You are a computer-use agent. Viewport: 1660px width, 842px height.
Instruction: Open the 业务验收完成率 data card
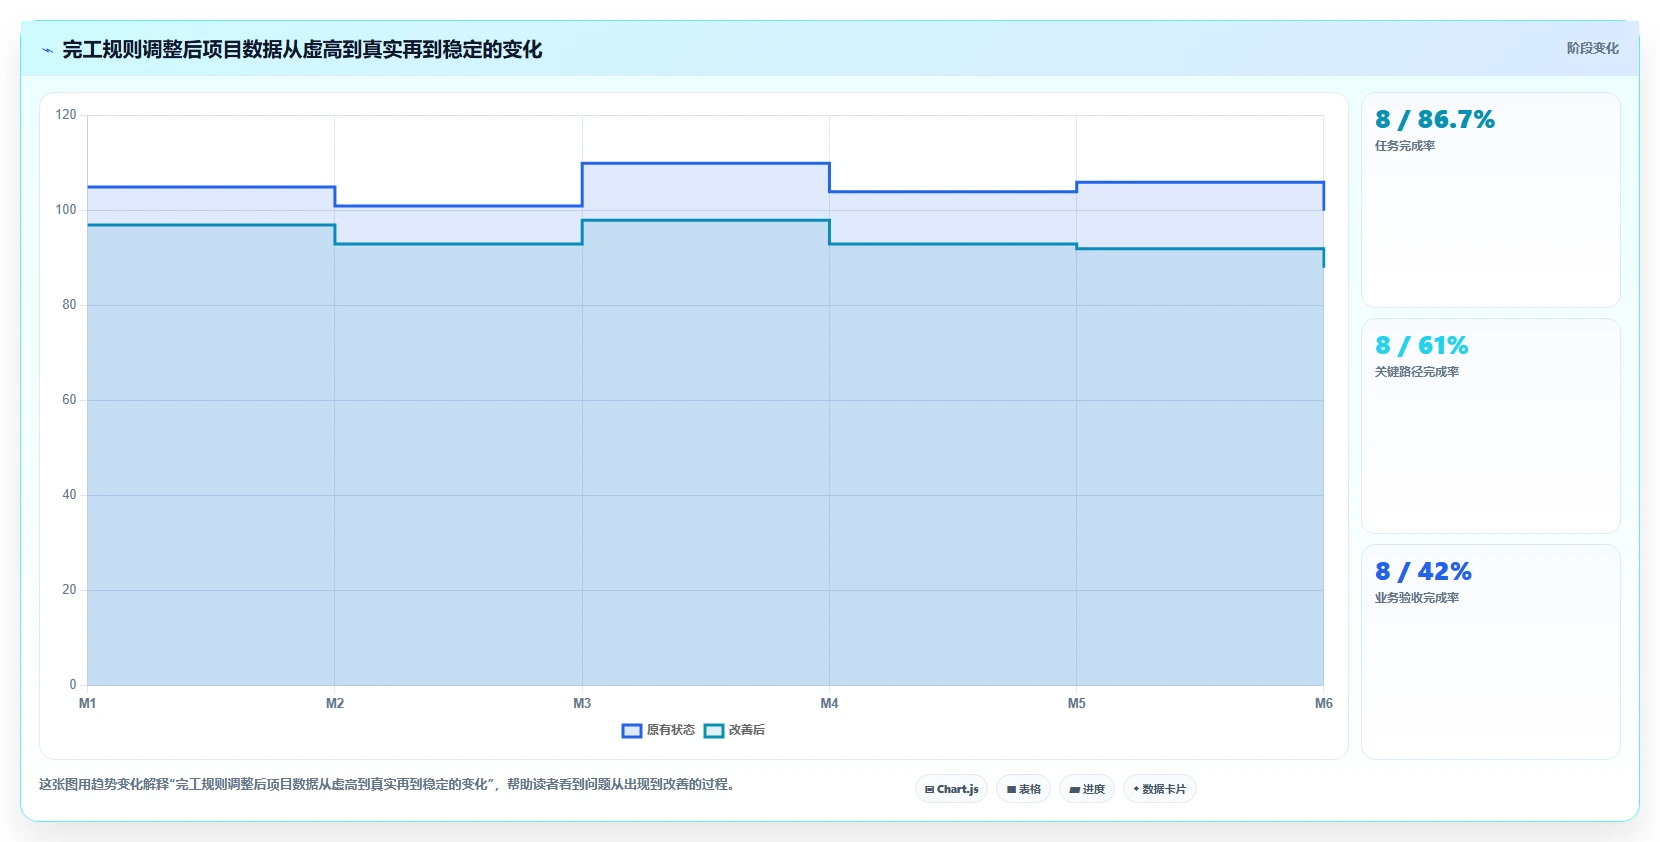point(1491,652)
